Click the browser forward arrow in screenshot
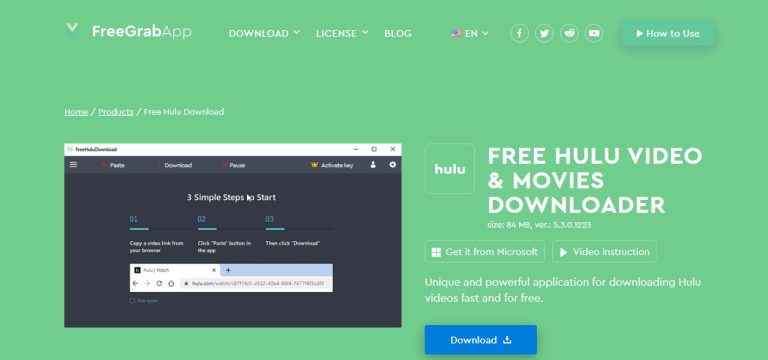The width and height of the screenshot is (768, 360). pos(147,284)
